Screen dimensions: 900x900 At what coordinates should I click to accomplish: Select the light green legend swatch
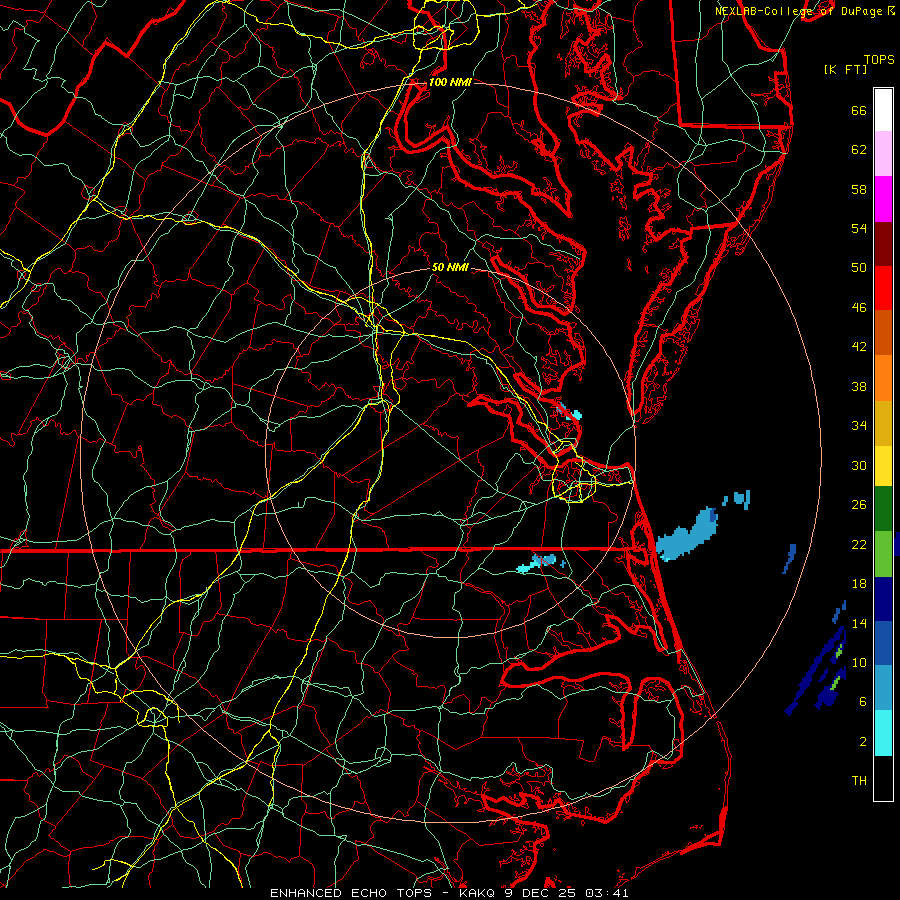click(883, 554)
